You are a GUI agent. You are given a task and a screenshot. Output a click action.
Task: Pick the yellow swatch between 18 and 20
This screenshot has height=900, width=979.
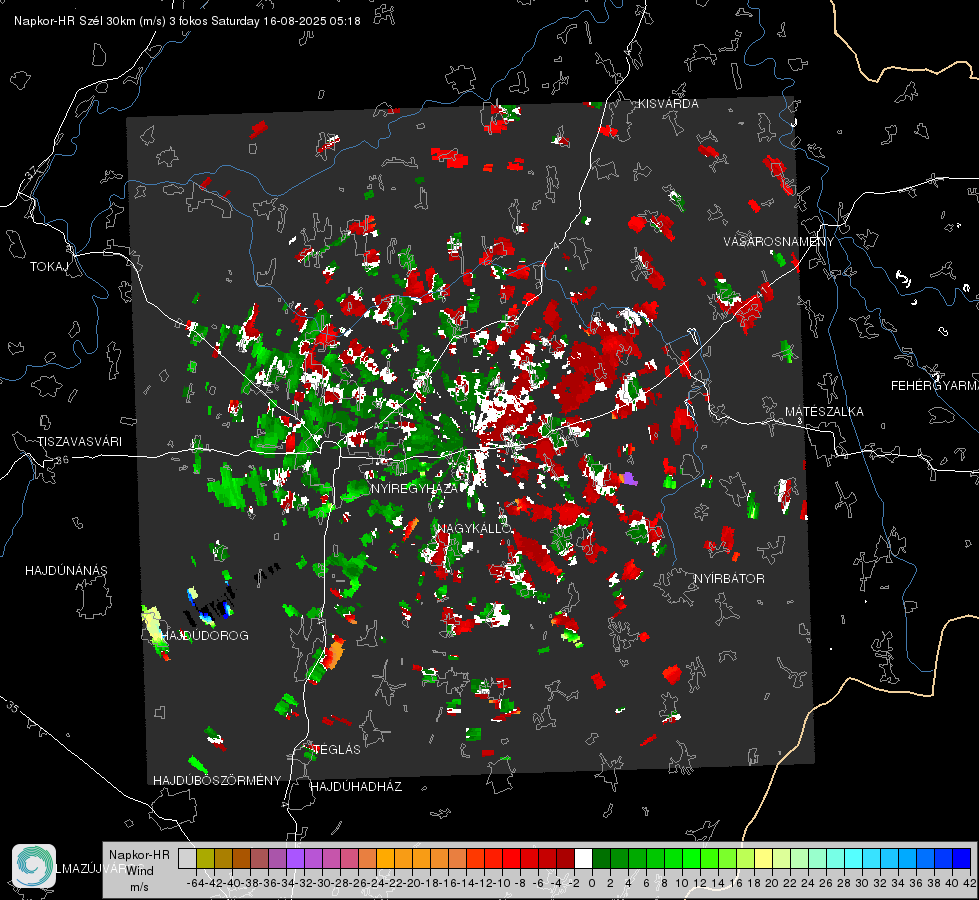[764, 859]
